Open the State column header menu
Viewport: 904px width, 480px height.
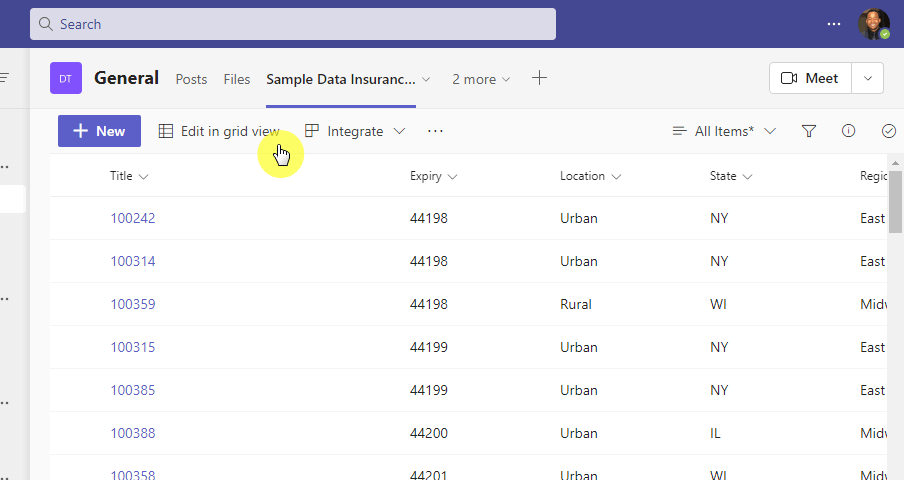pyautogui.click(x=731, y=176)
